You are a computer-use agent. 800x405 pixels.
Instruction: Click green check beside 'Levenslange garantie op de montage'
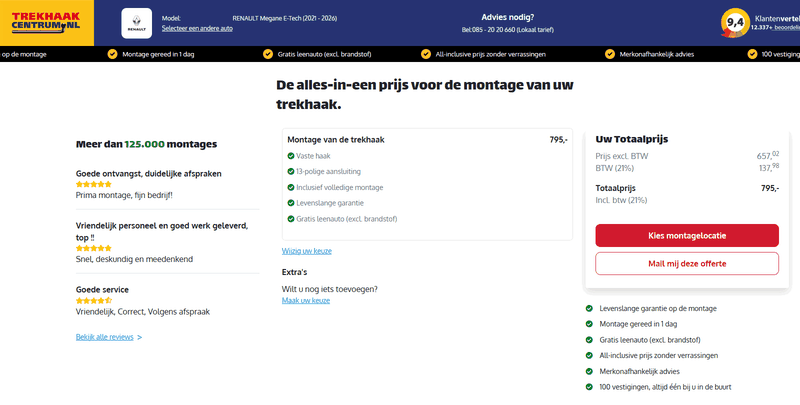(589, 309)
